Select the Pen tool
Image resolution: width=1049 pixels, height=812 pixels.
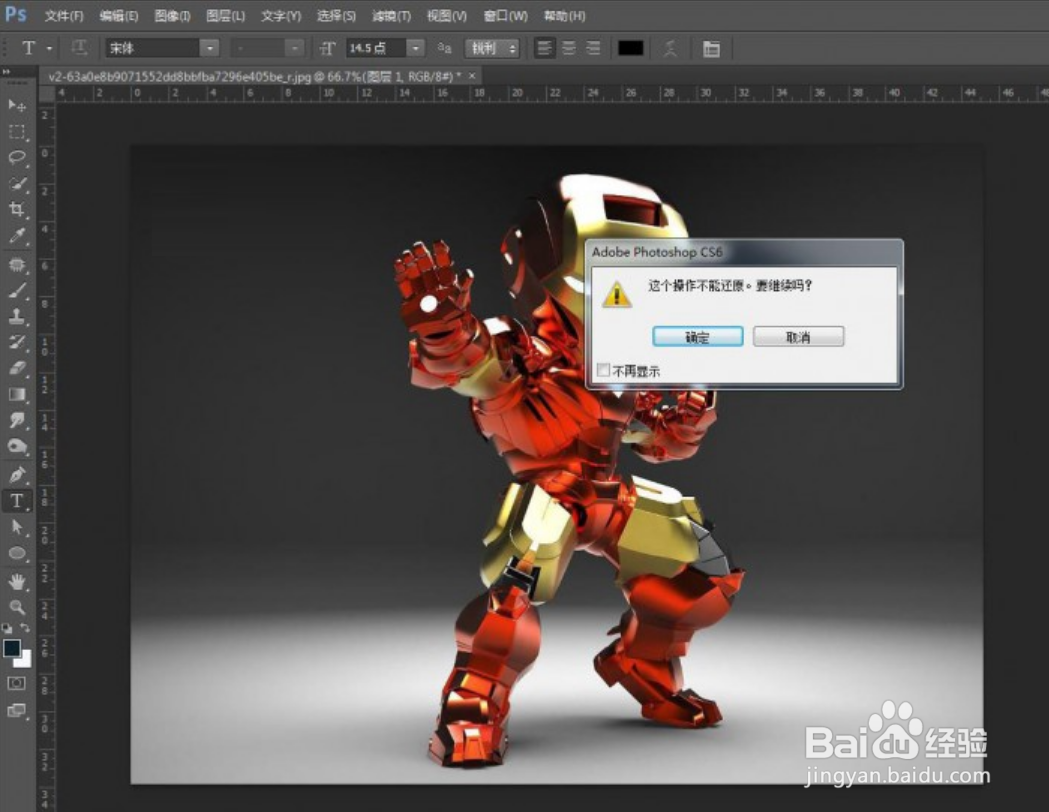pos(17,475)
